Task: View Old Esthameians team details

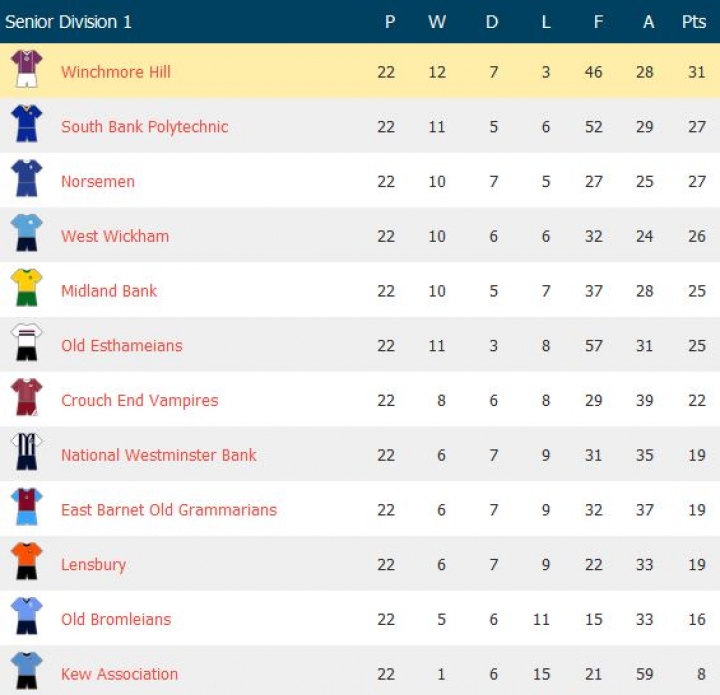Action: pyautogui.click(x=122, y=346)
